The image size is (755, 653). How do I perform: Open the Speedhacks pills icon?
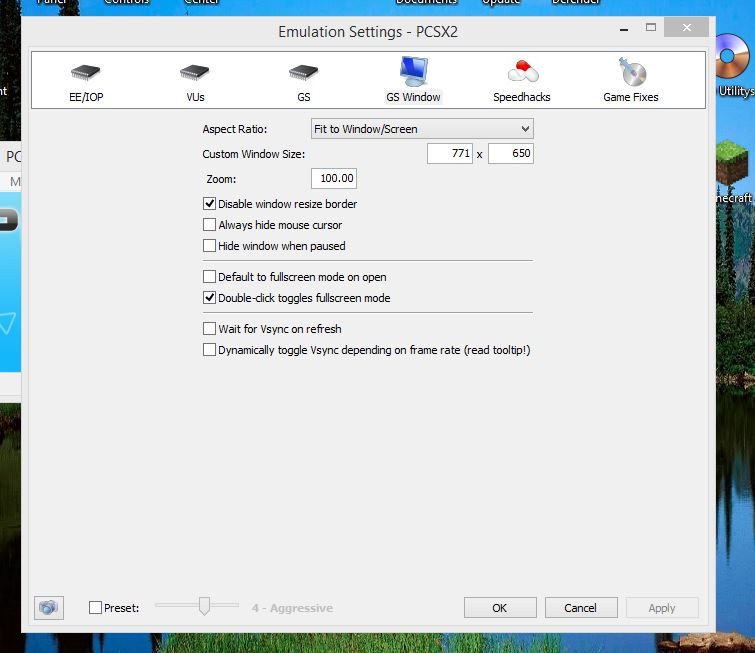click(x=522, y=72)
